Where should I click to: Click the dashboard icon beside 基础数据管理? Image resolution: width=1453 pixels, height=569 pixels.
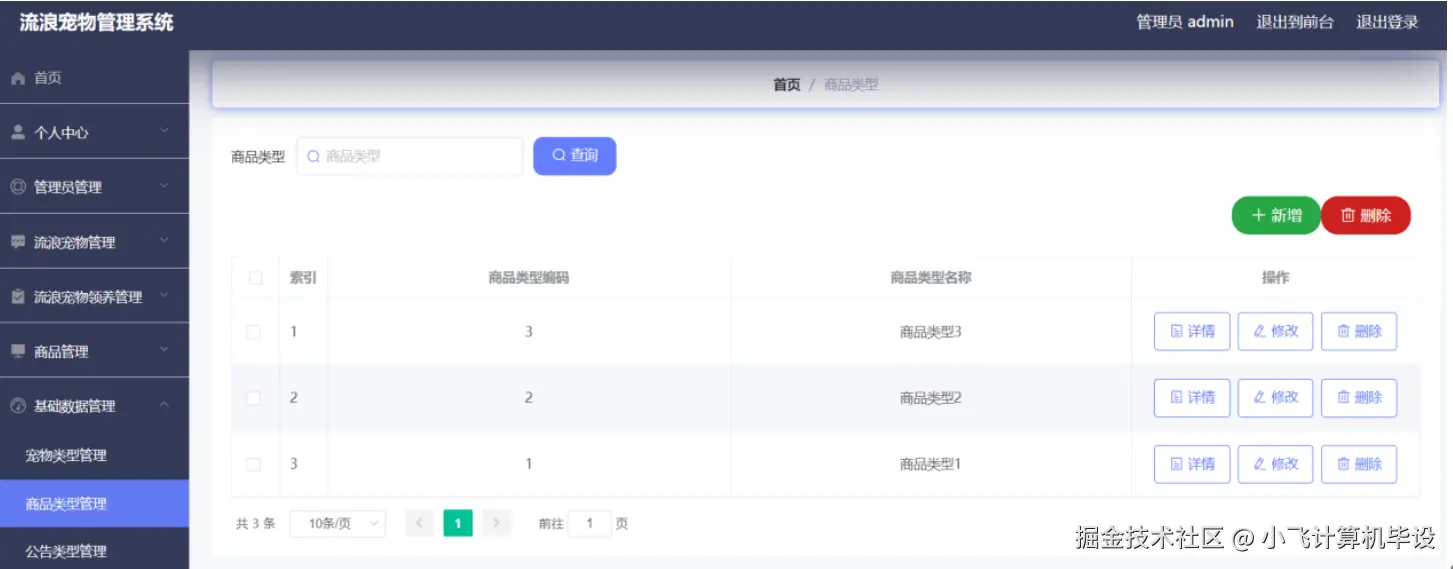click(18, 406)
